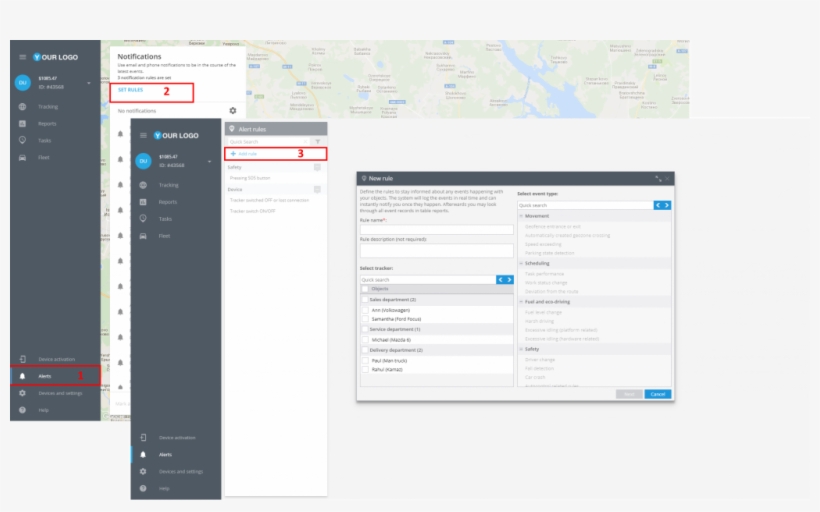Screen dimensions: 820x512
Task: Click the filter icon in Alert rules search
Action: pos(317,142)
